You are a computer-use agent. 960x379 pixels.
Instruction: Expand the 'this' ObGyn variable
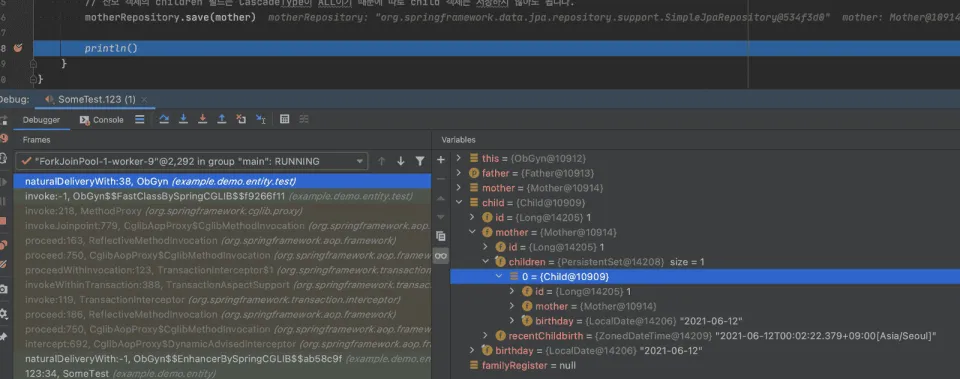tap(458, 159)
